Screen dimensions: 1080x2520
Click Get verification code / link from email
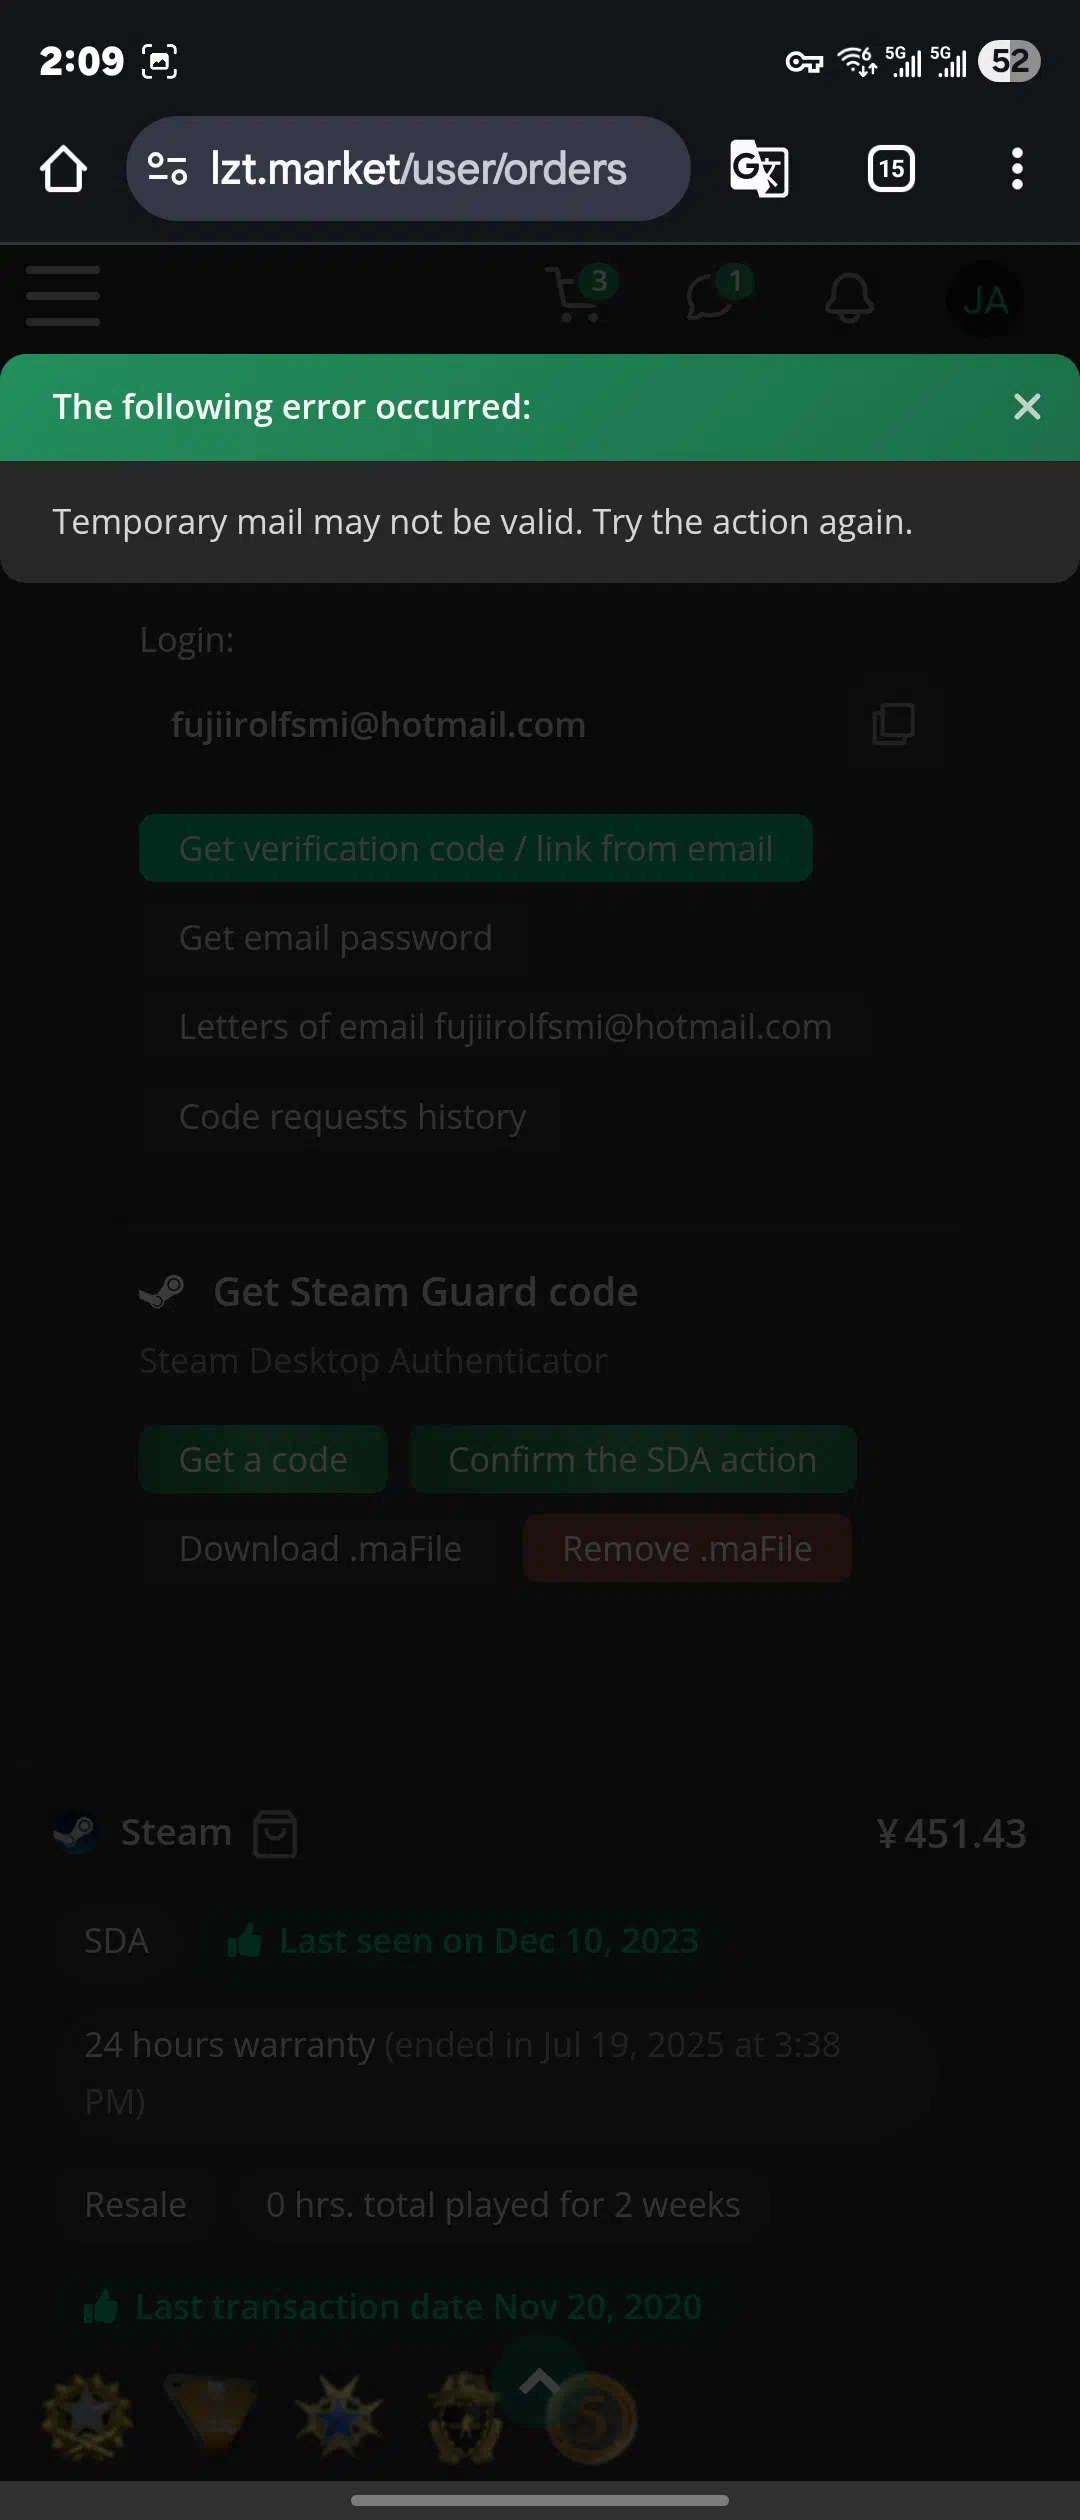tap(476, 849)
